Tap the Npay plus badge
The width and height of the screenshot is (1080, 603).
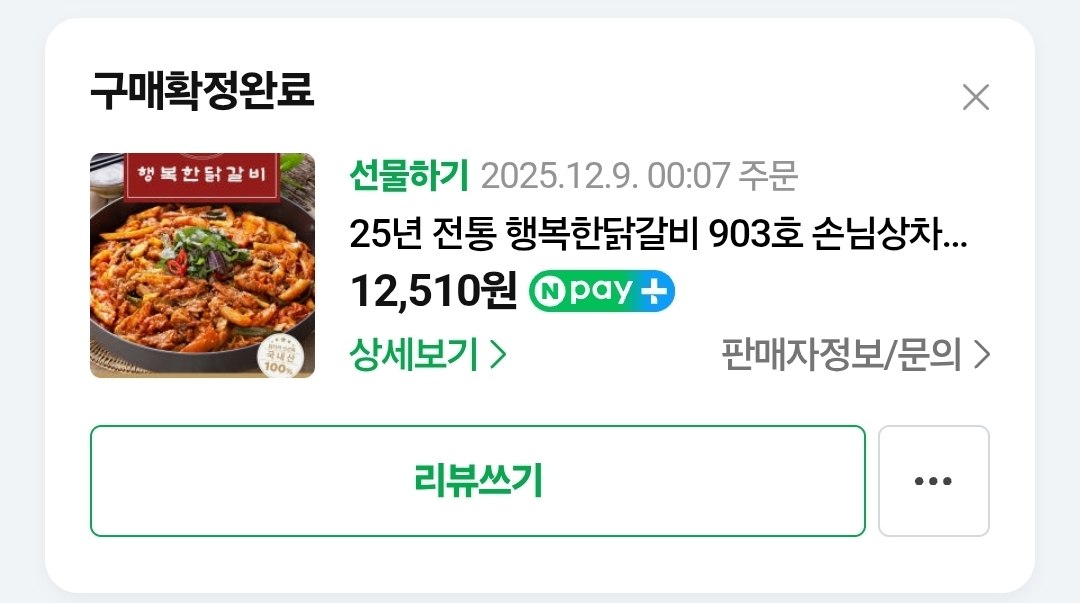click(x=601, y=291)
